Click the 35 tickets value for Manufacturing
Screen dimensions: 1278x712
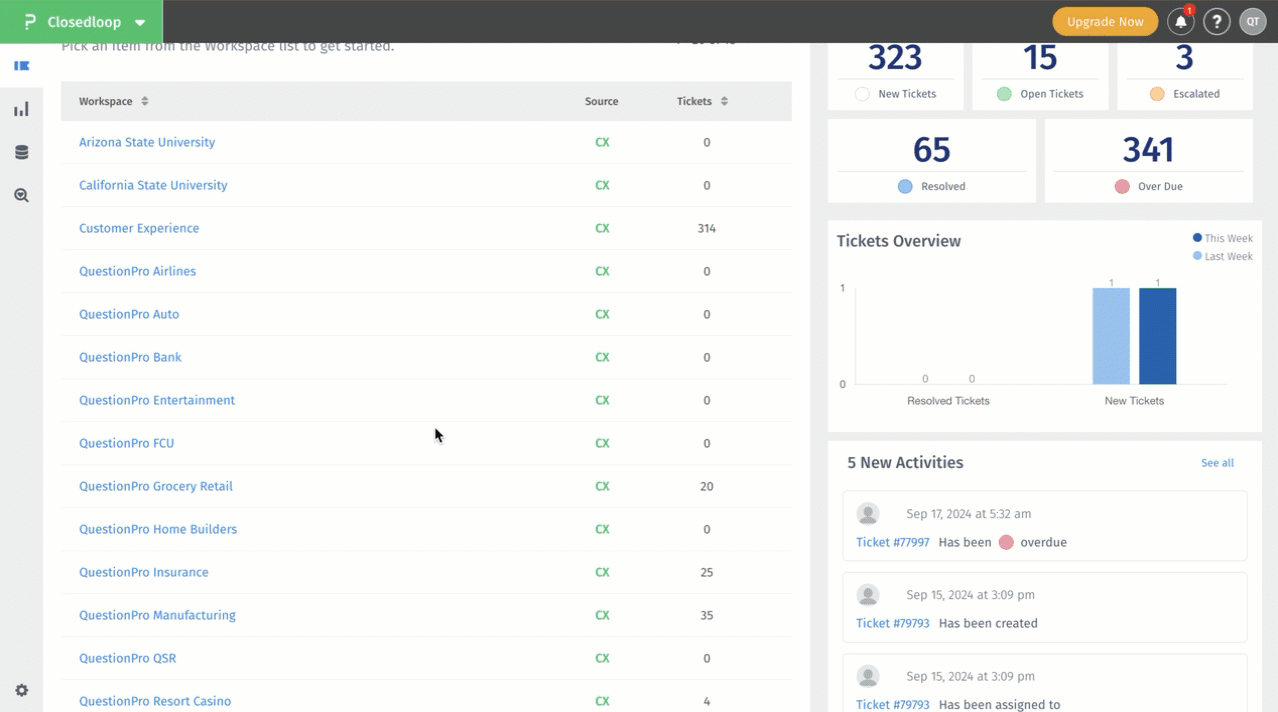pyautogui.click(x=706, y=615)
